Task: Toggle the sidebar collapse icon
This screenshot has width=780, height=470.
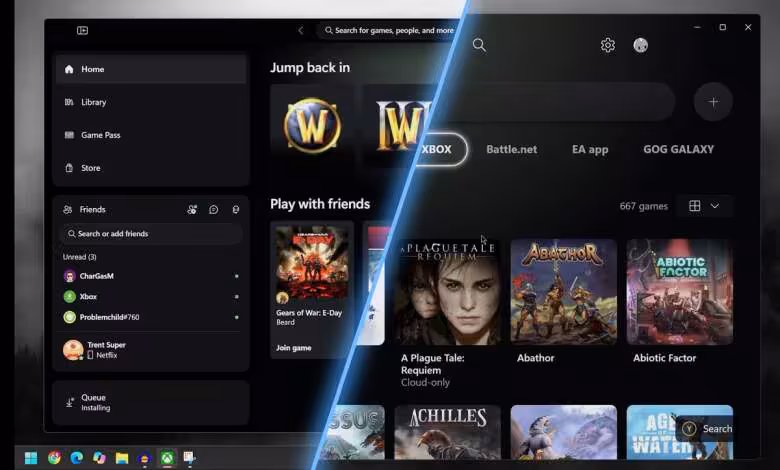Action: 83,30
